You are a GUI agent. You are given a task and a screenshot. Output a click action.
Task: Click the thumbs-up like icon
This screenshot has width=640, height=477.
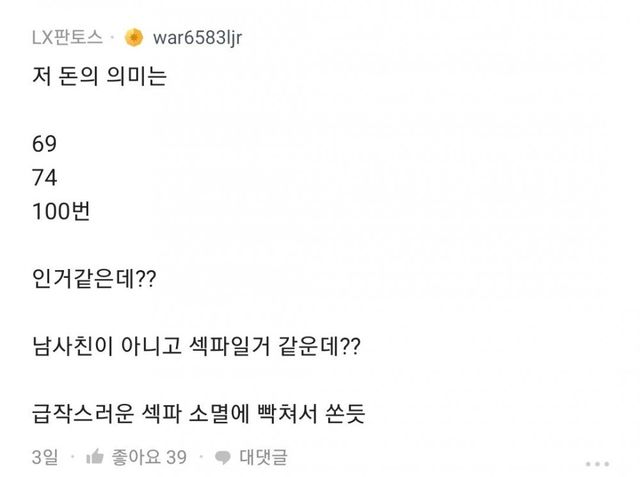(x=95, y=457)
